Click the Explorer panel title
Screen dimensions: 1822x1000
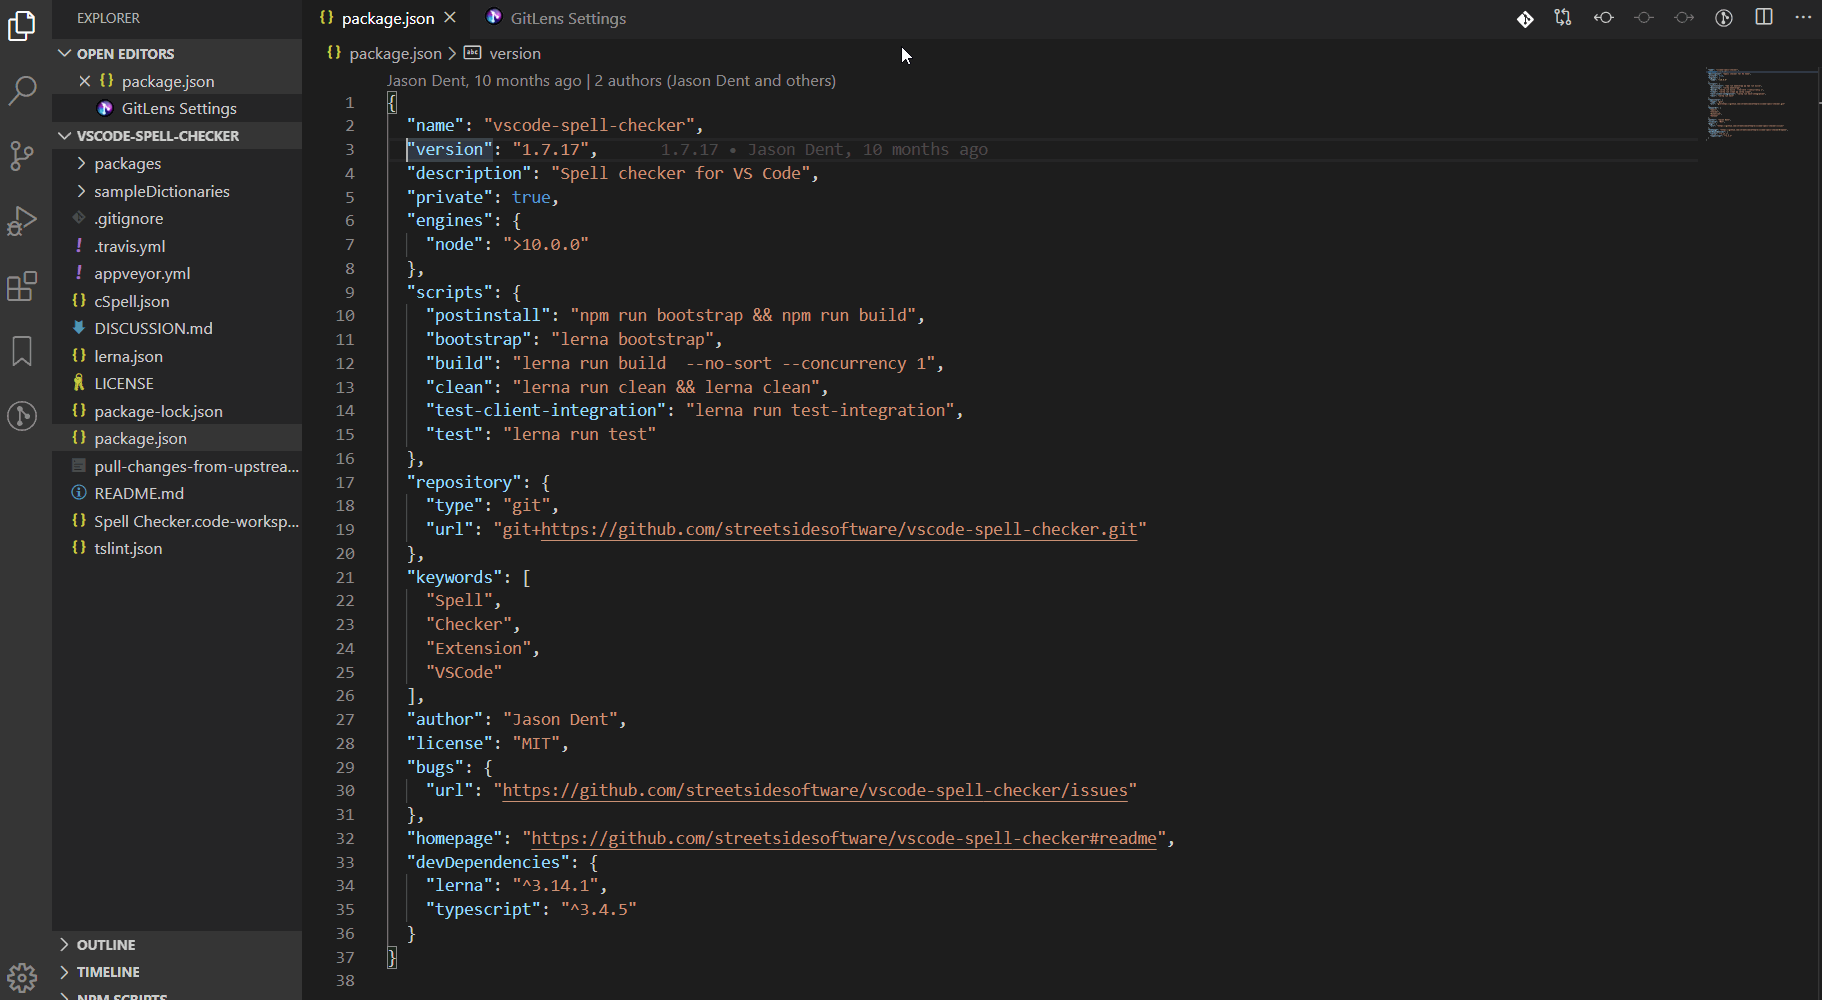[109, 18]
